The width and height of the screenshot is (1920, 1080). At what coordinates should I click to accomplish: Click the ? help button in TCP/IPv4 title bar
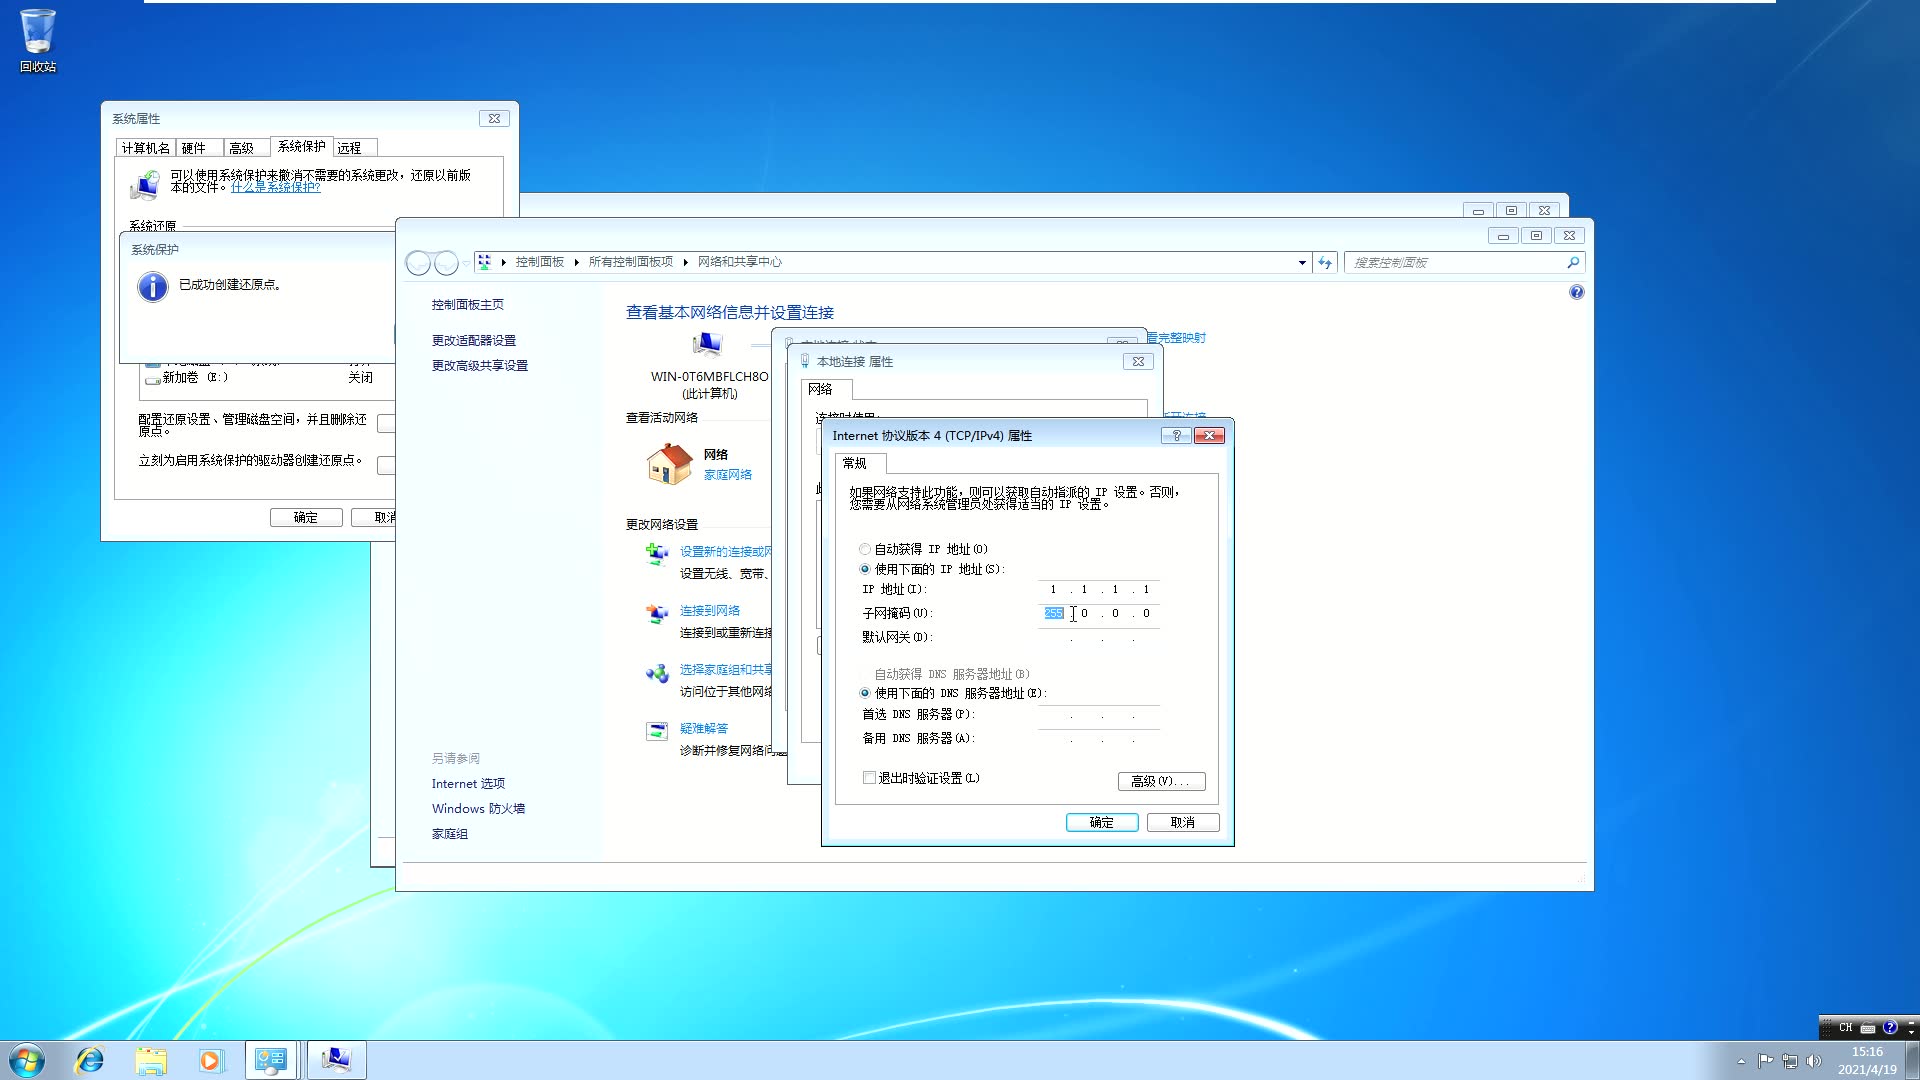click(x=1176, y=436)
